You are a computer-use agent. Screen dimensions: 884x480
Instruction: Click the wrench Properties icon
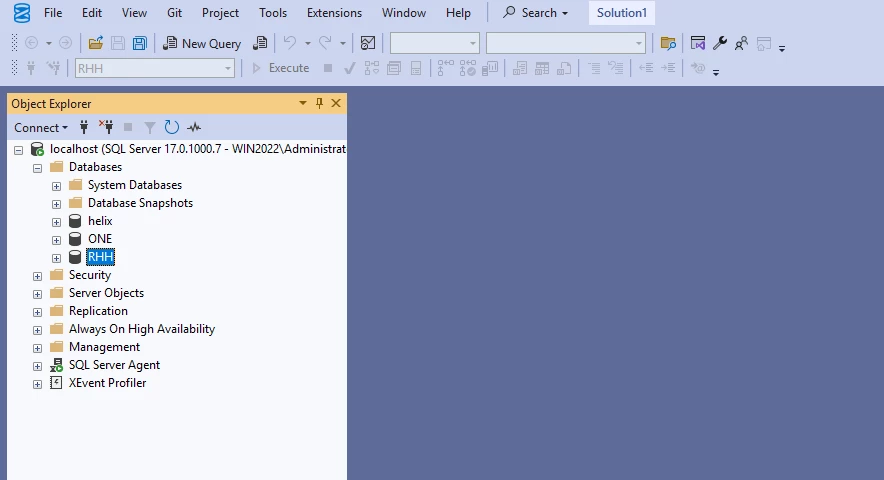point(719,43)
